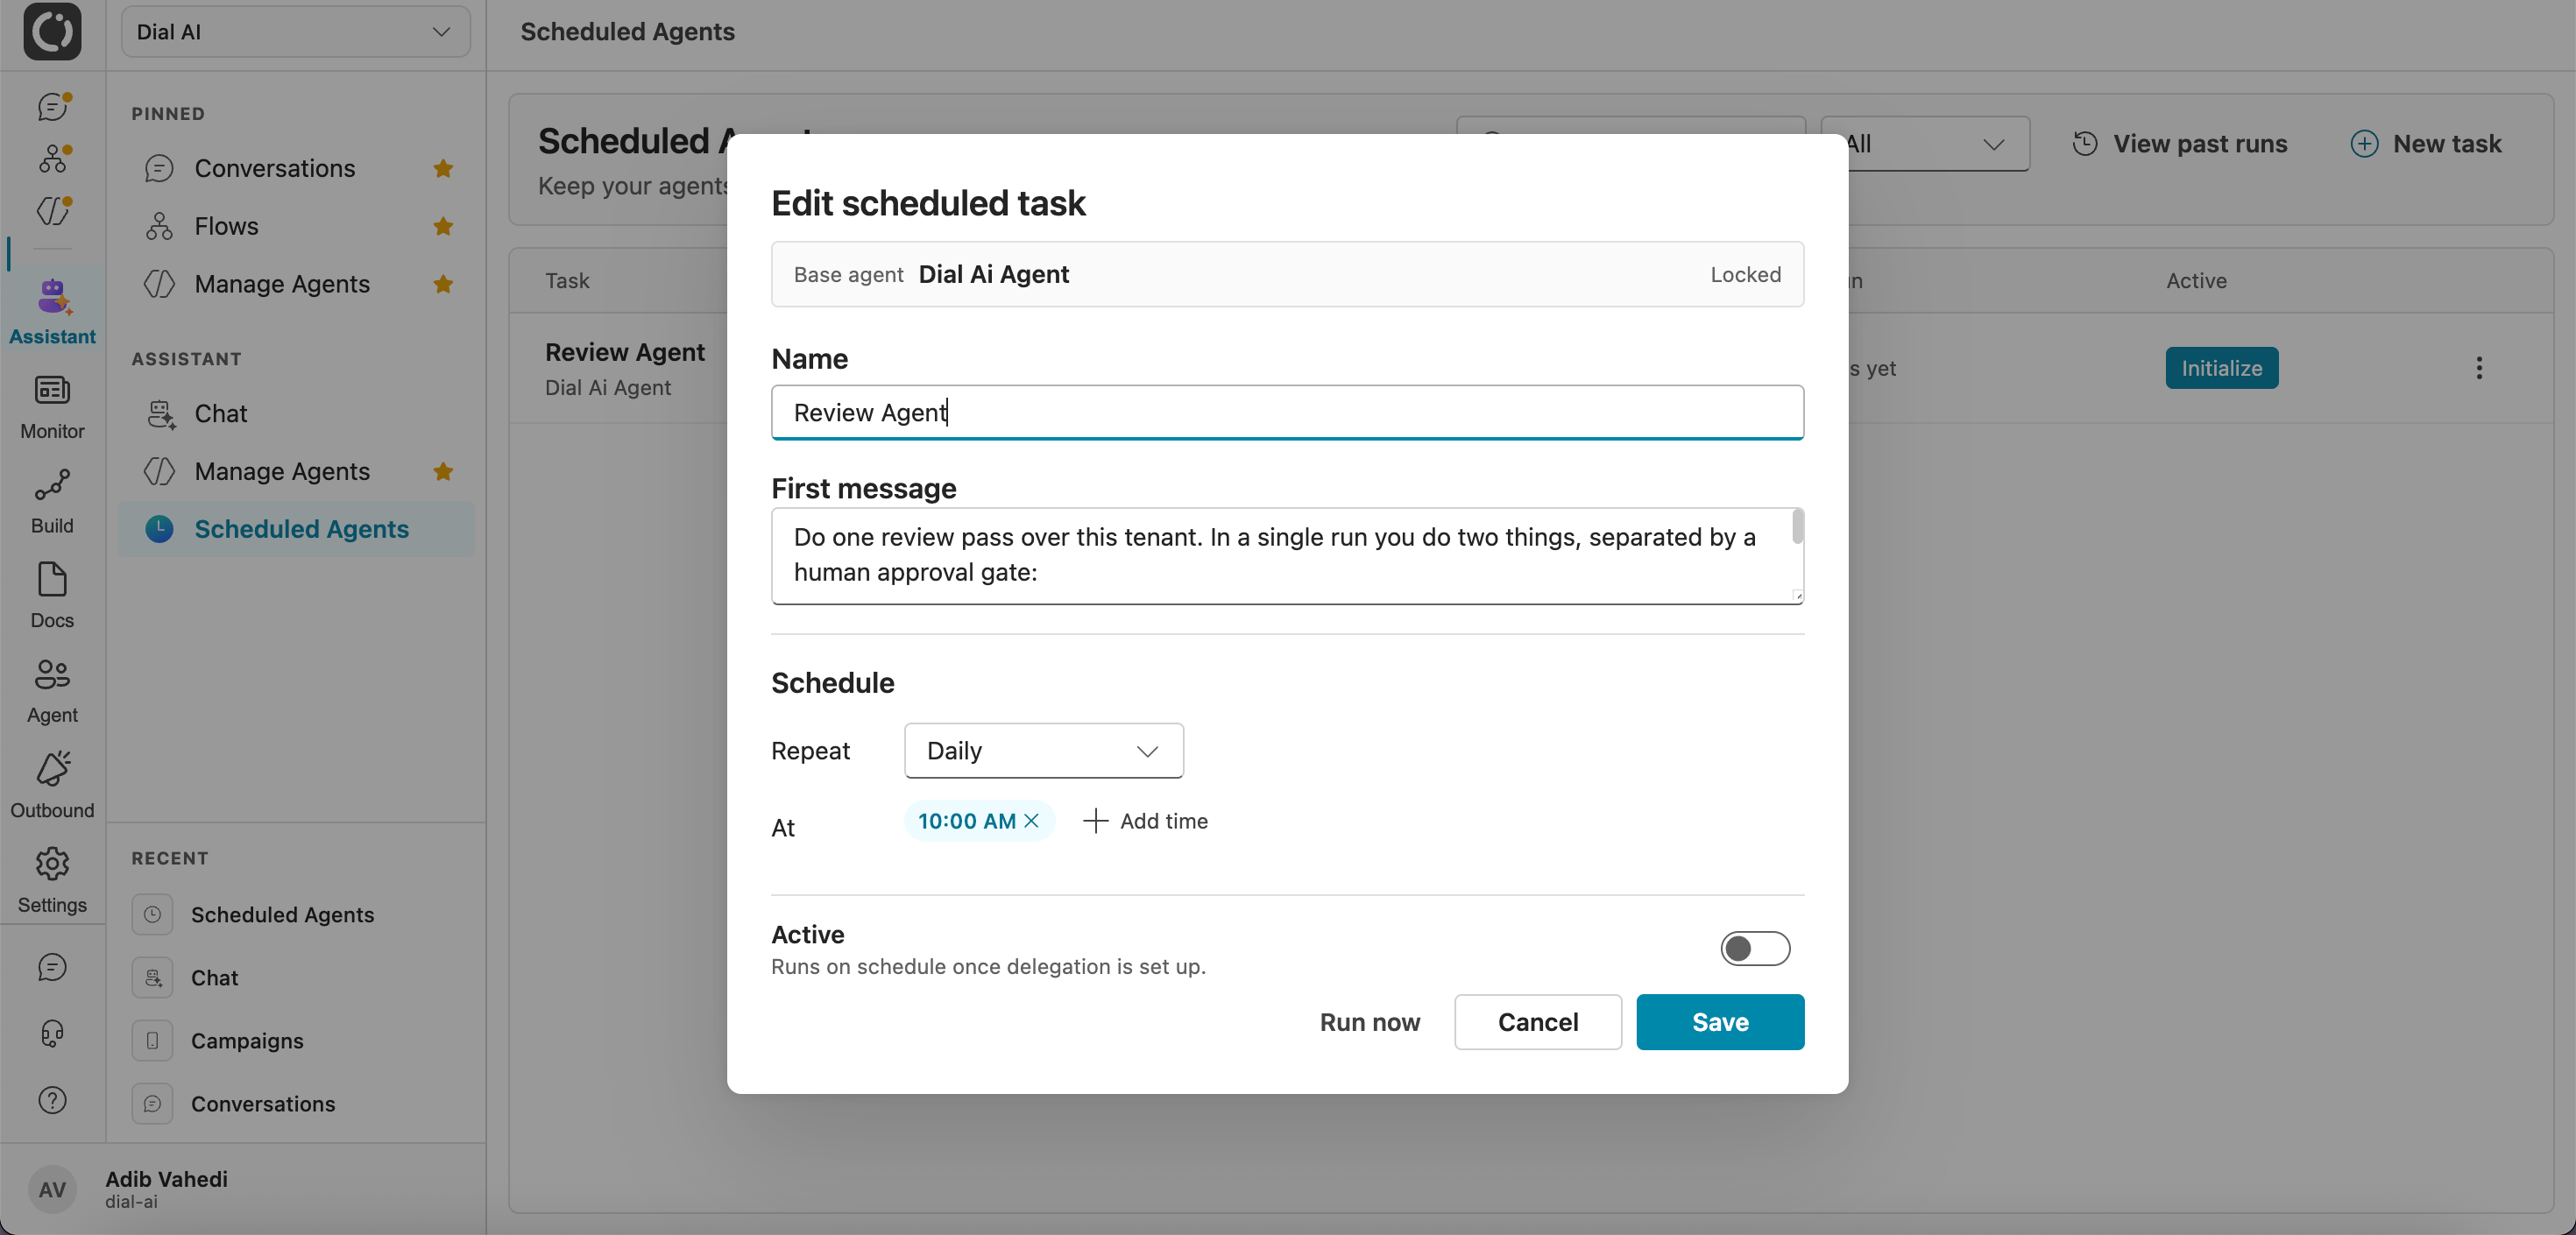Open the Settings gear icon

pos(52,863)
